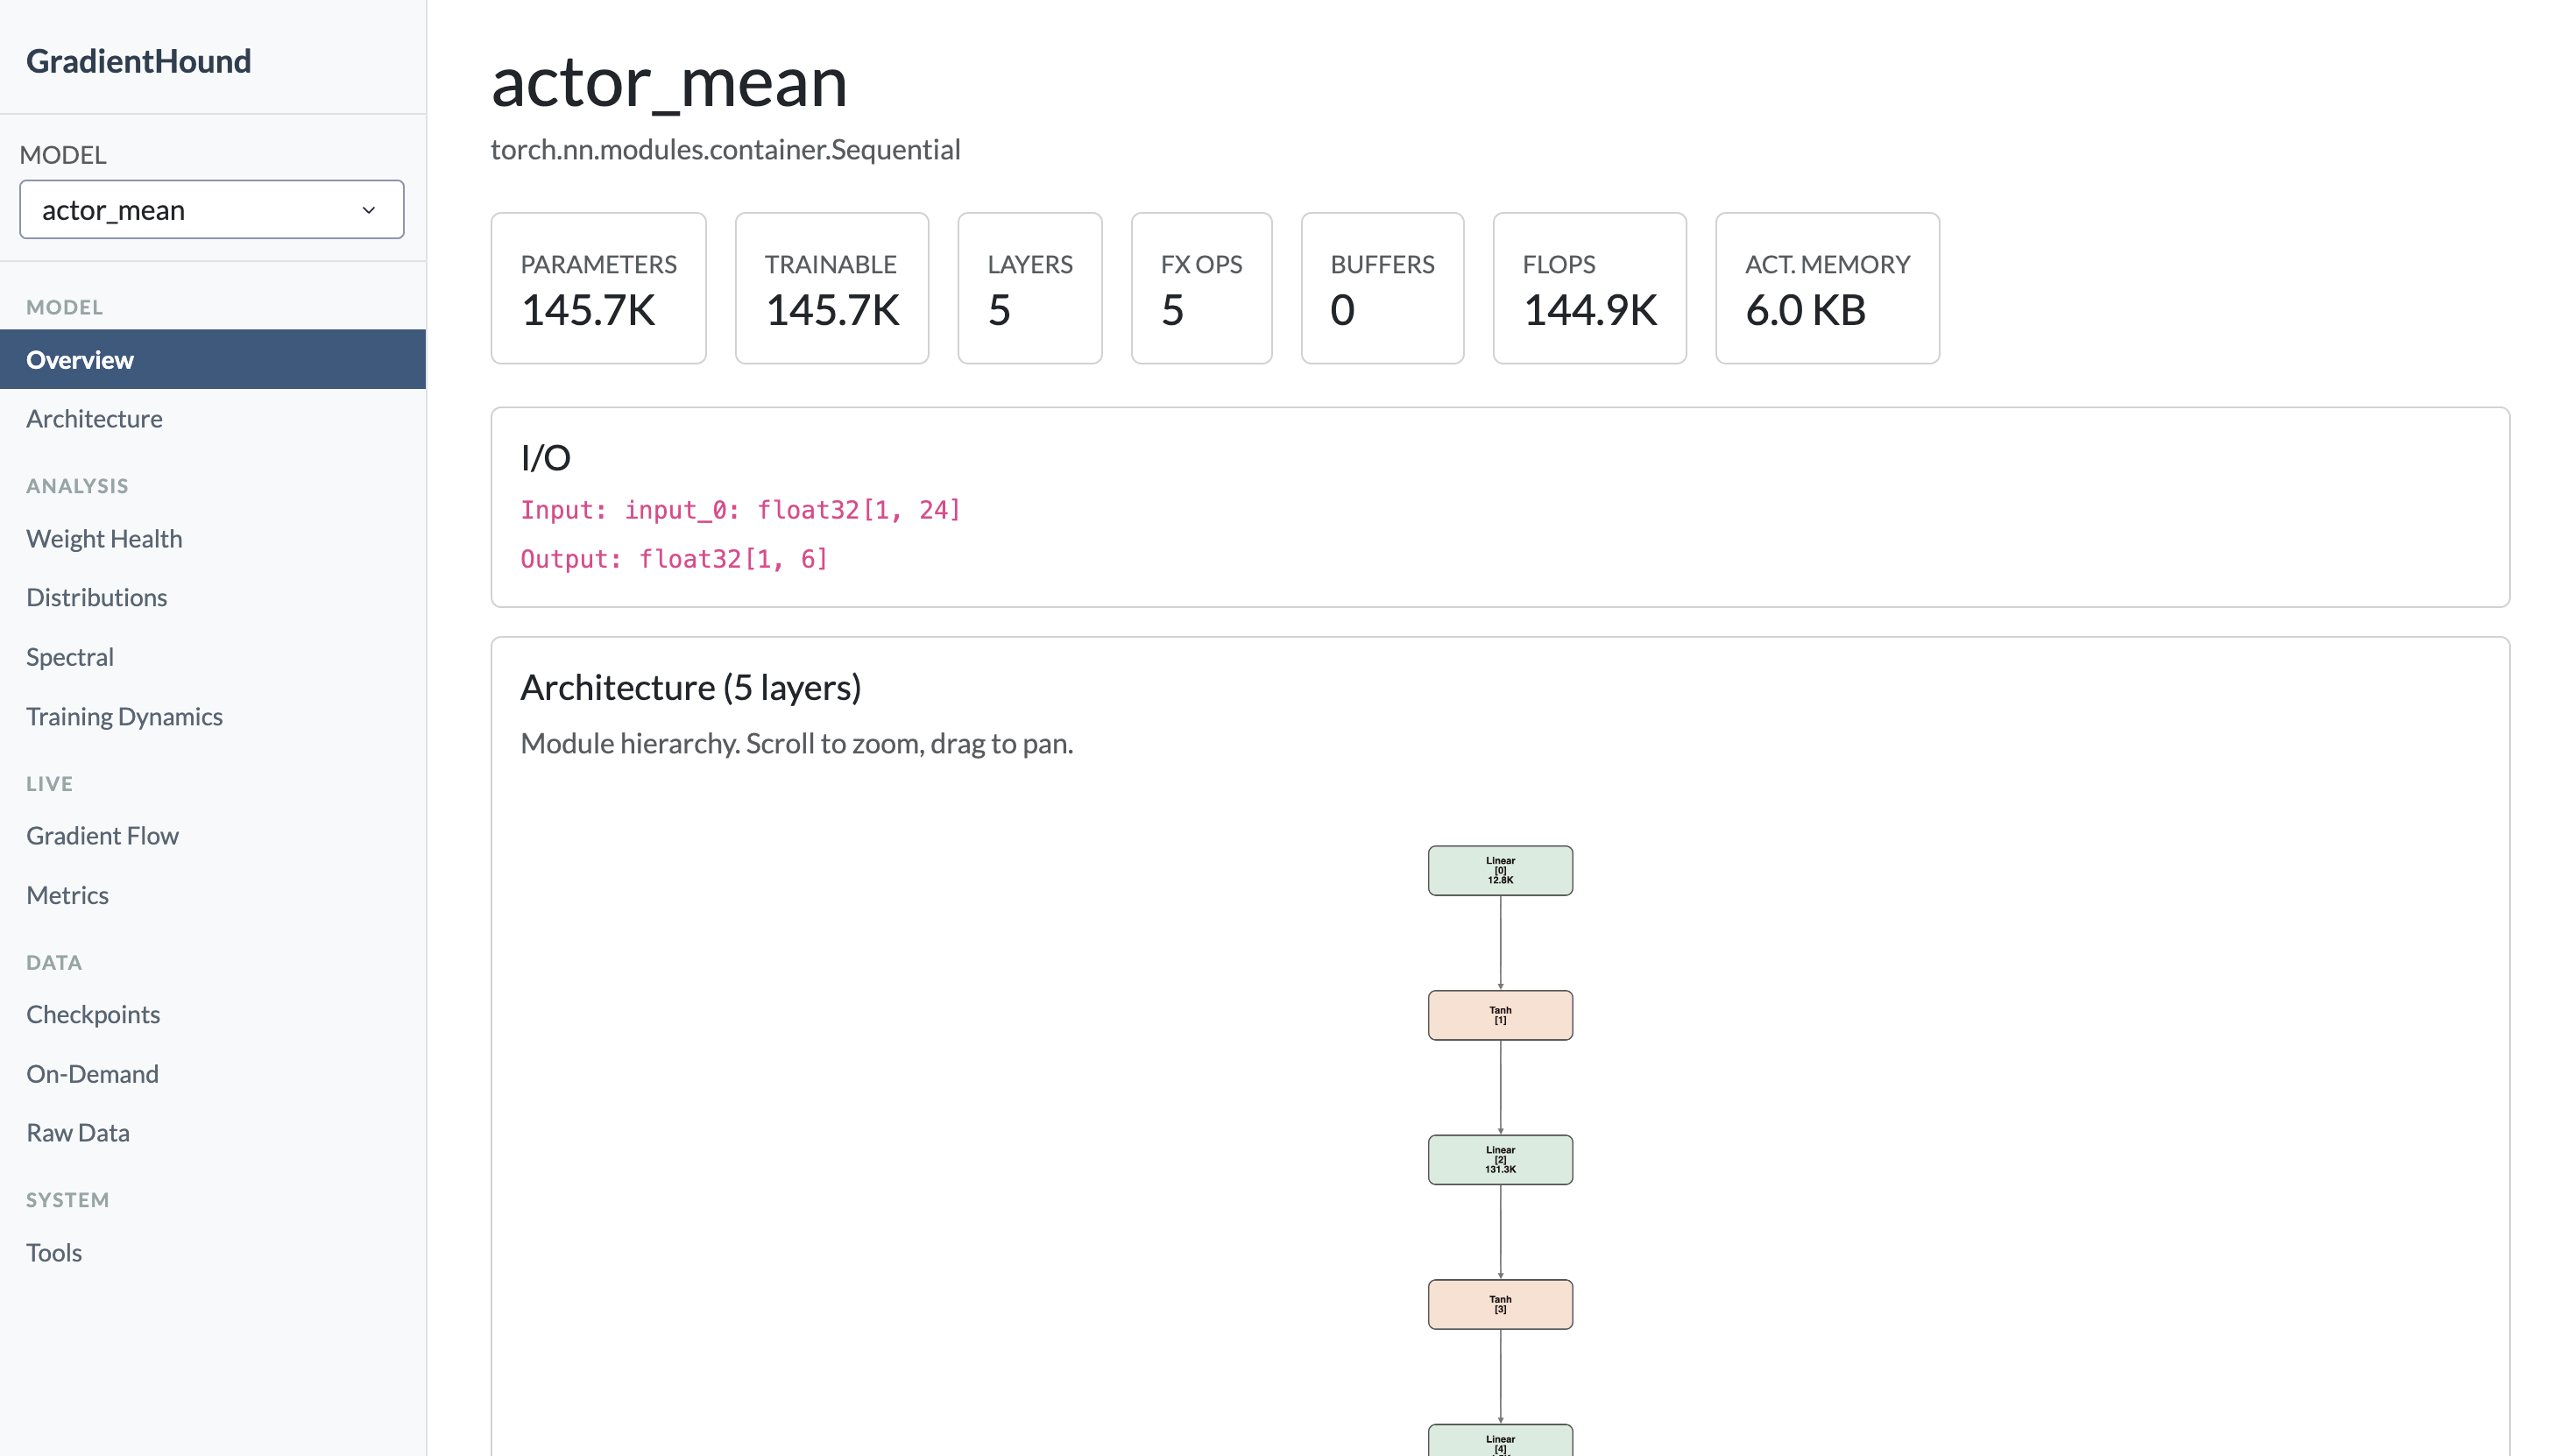
Task: Open the On-Demand page
Action: pos(92,1074)
